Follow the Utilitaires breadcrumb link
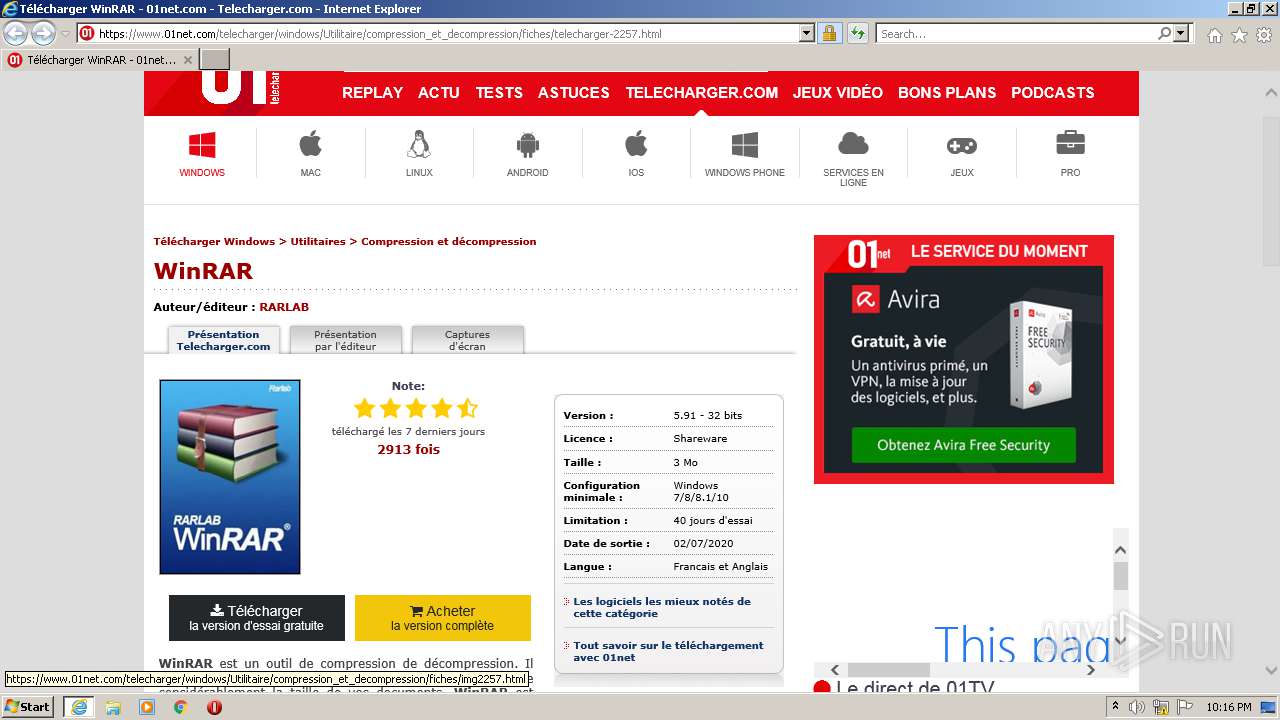 pyautogui.click(x=318, y=241)
